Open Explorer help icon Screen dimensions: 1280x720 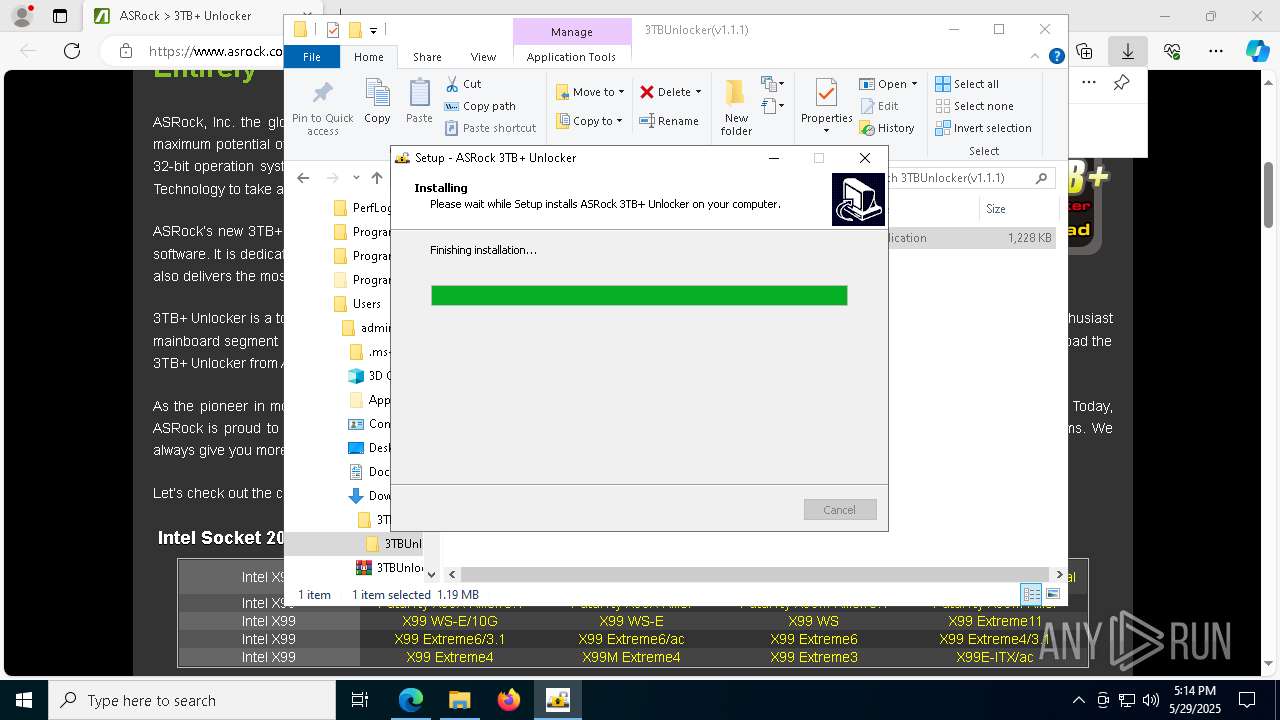click(1056, 57)
